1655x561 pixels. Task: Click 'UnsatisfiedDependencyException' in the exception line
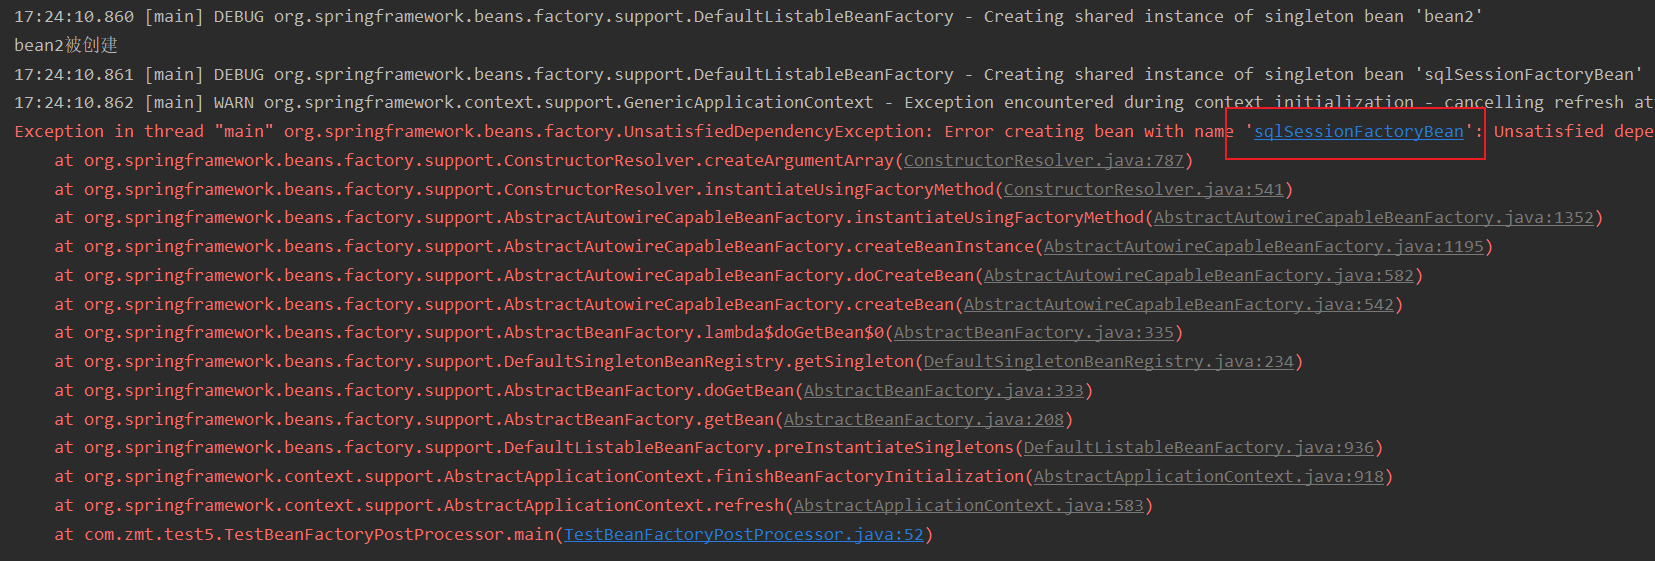coord(773,132)
